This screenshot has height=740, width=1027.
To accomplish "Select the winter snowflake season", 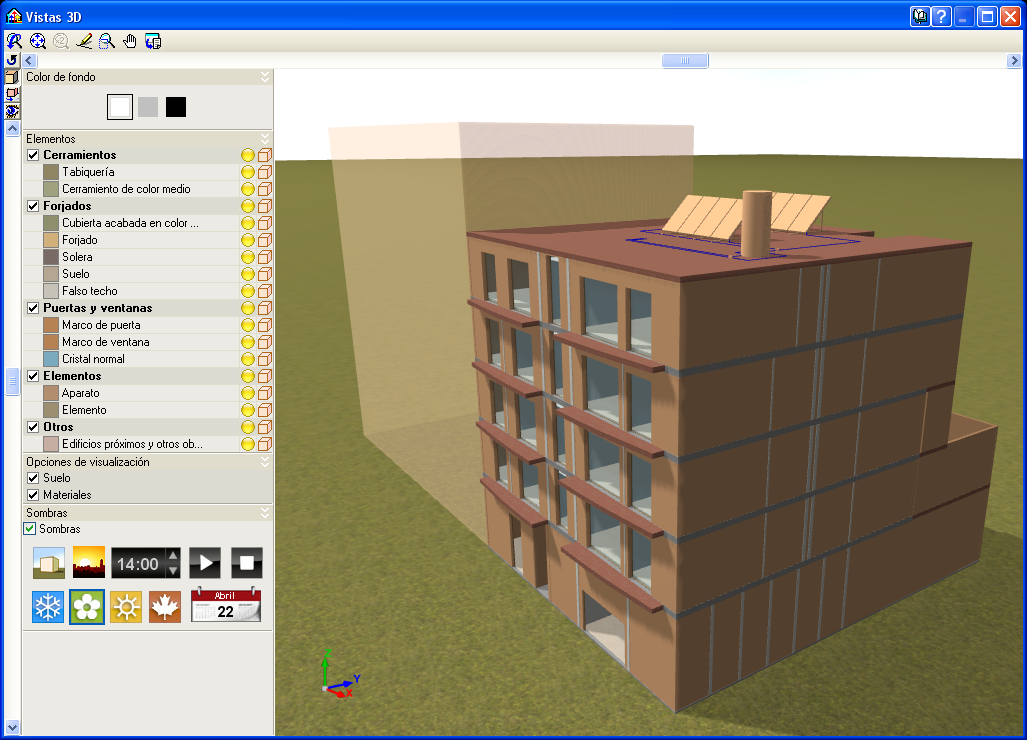I will pos(48,607).
